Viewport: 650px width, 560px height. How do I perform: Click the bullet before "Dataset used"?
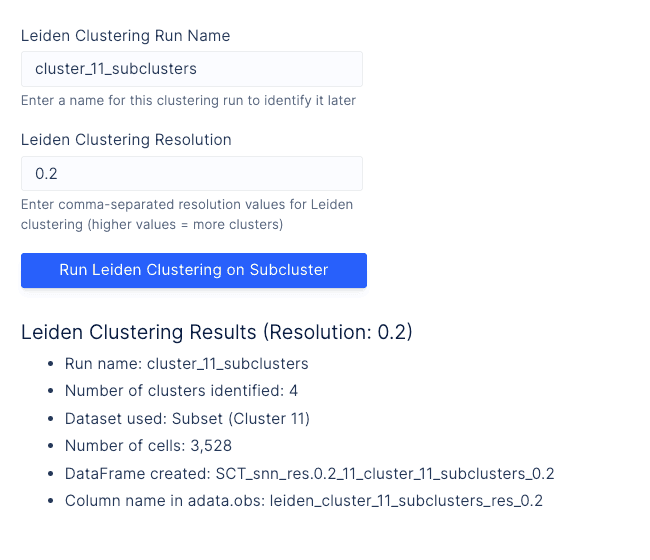[x=52, y=419]
